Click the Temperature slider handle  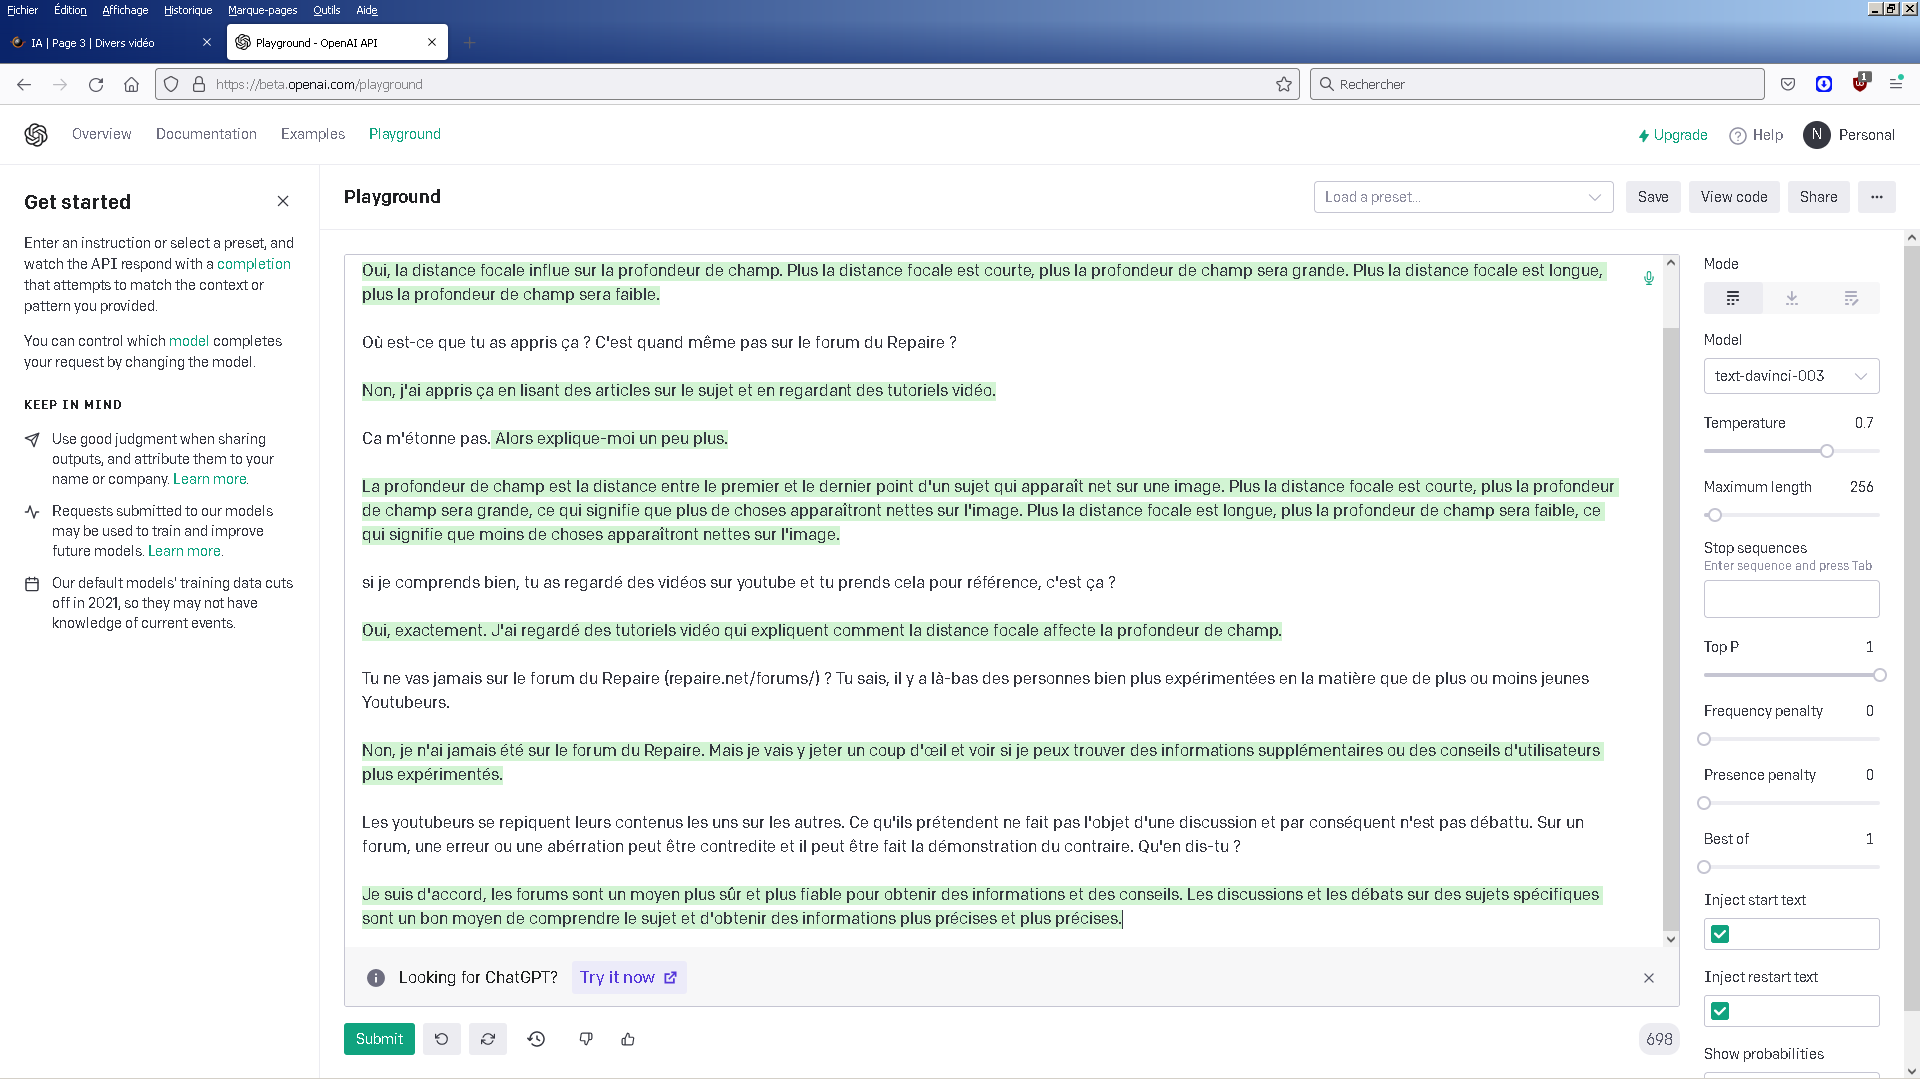tap(1827, 451)
